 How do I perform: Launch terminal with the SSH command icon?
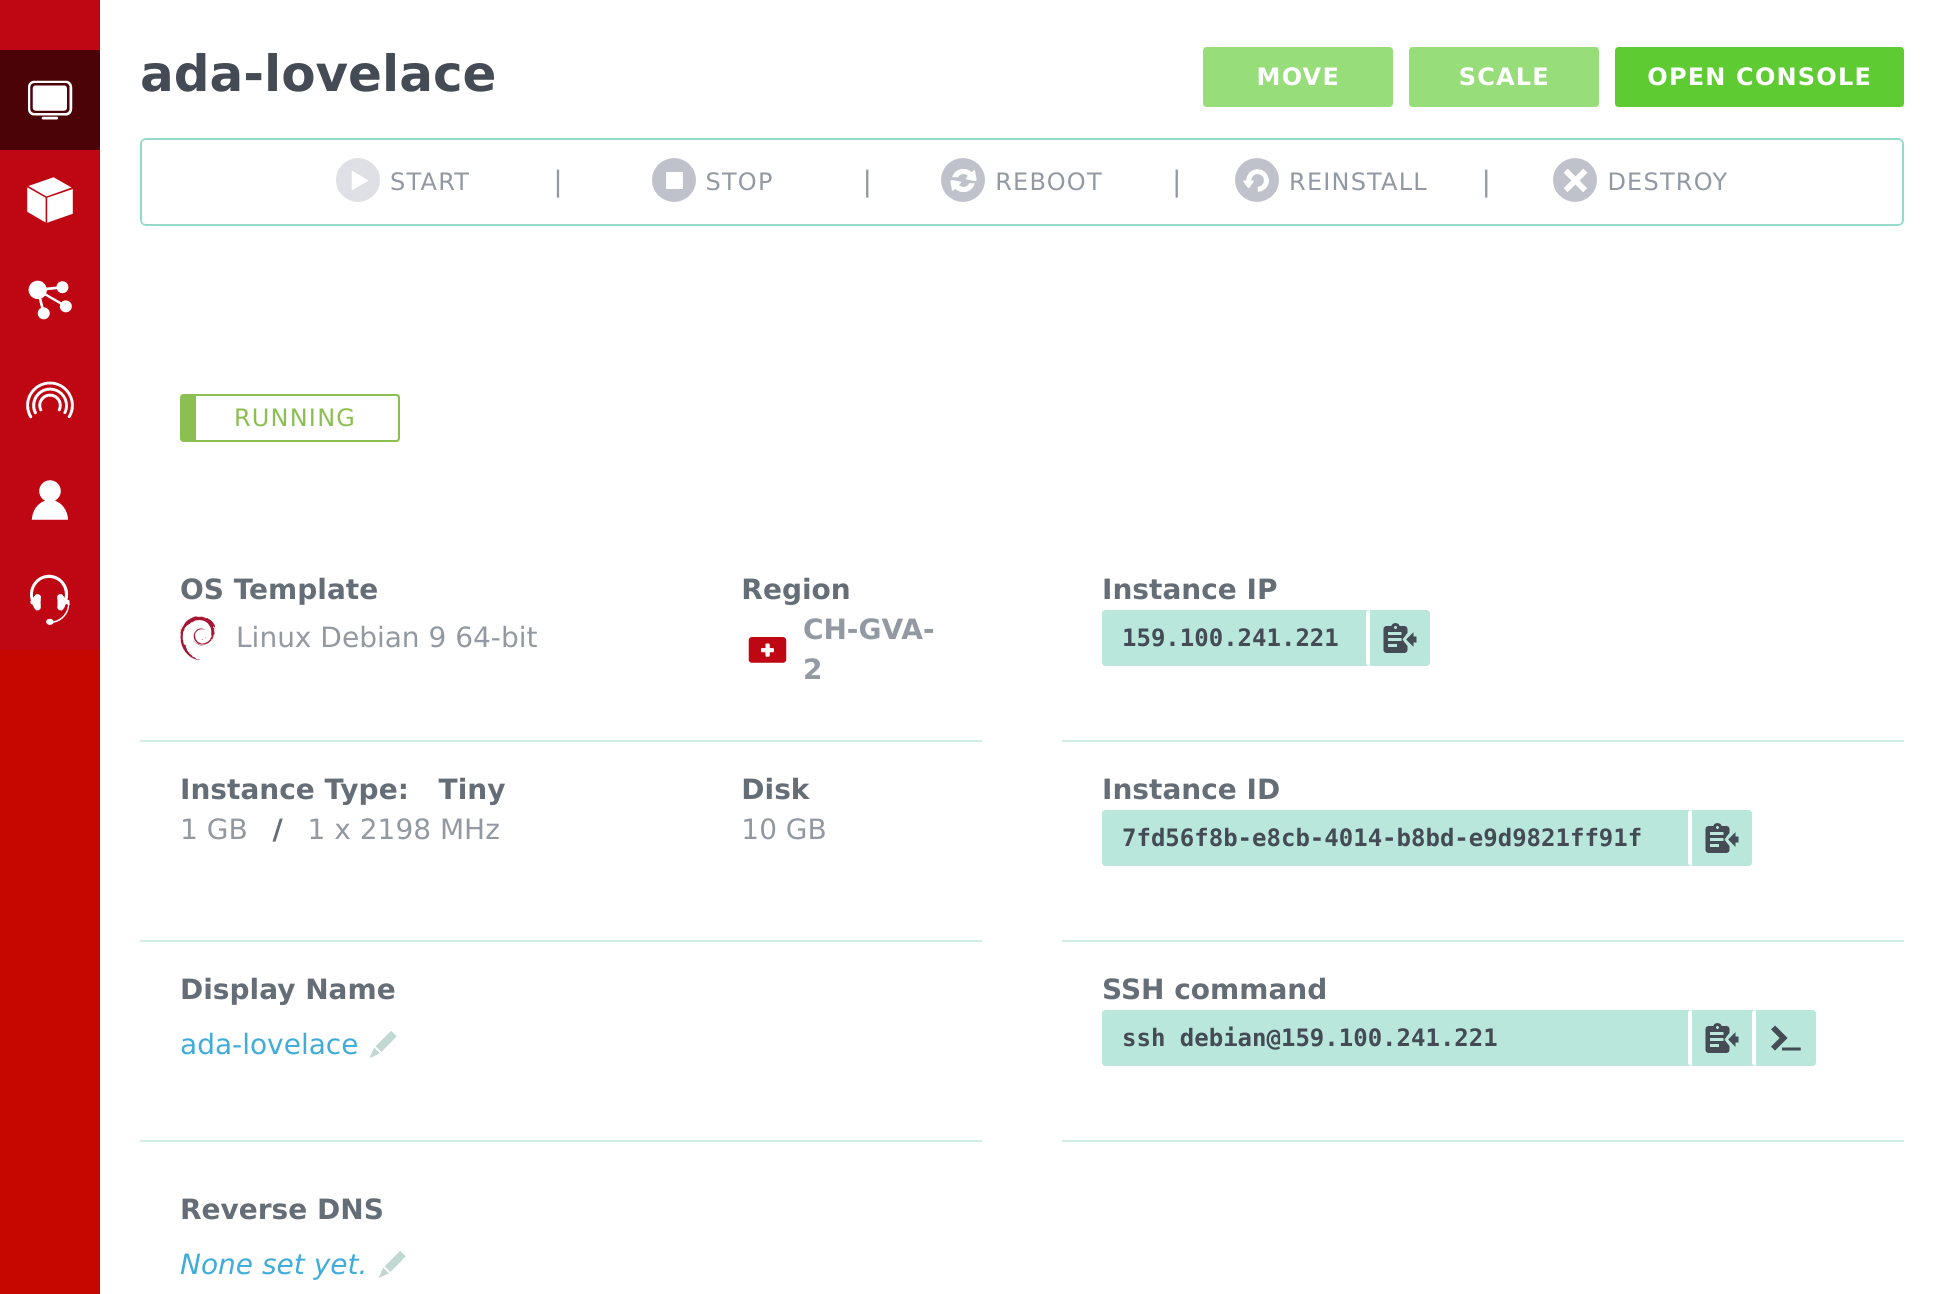tap(1785, 1038)
